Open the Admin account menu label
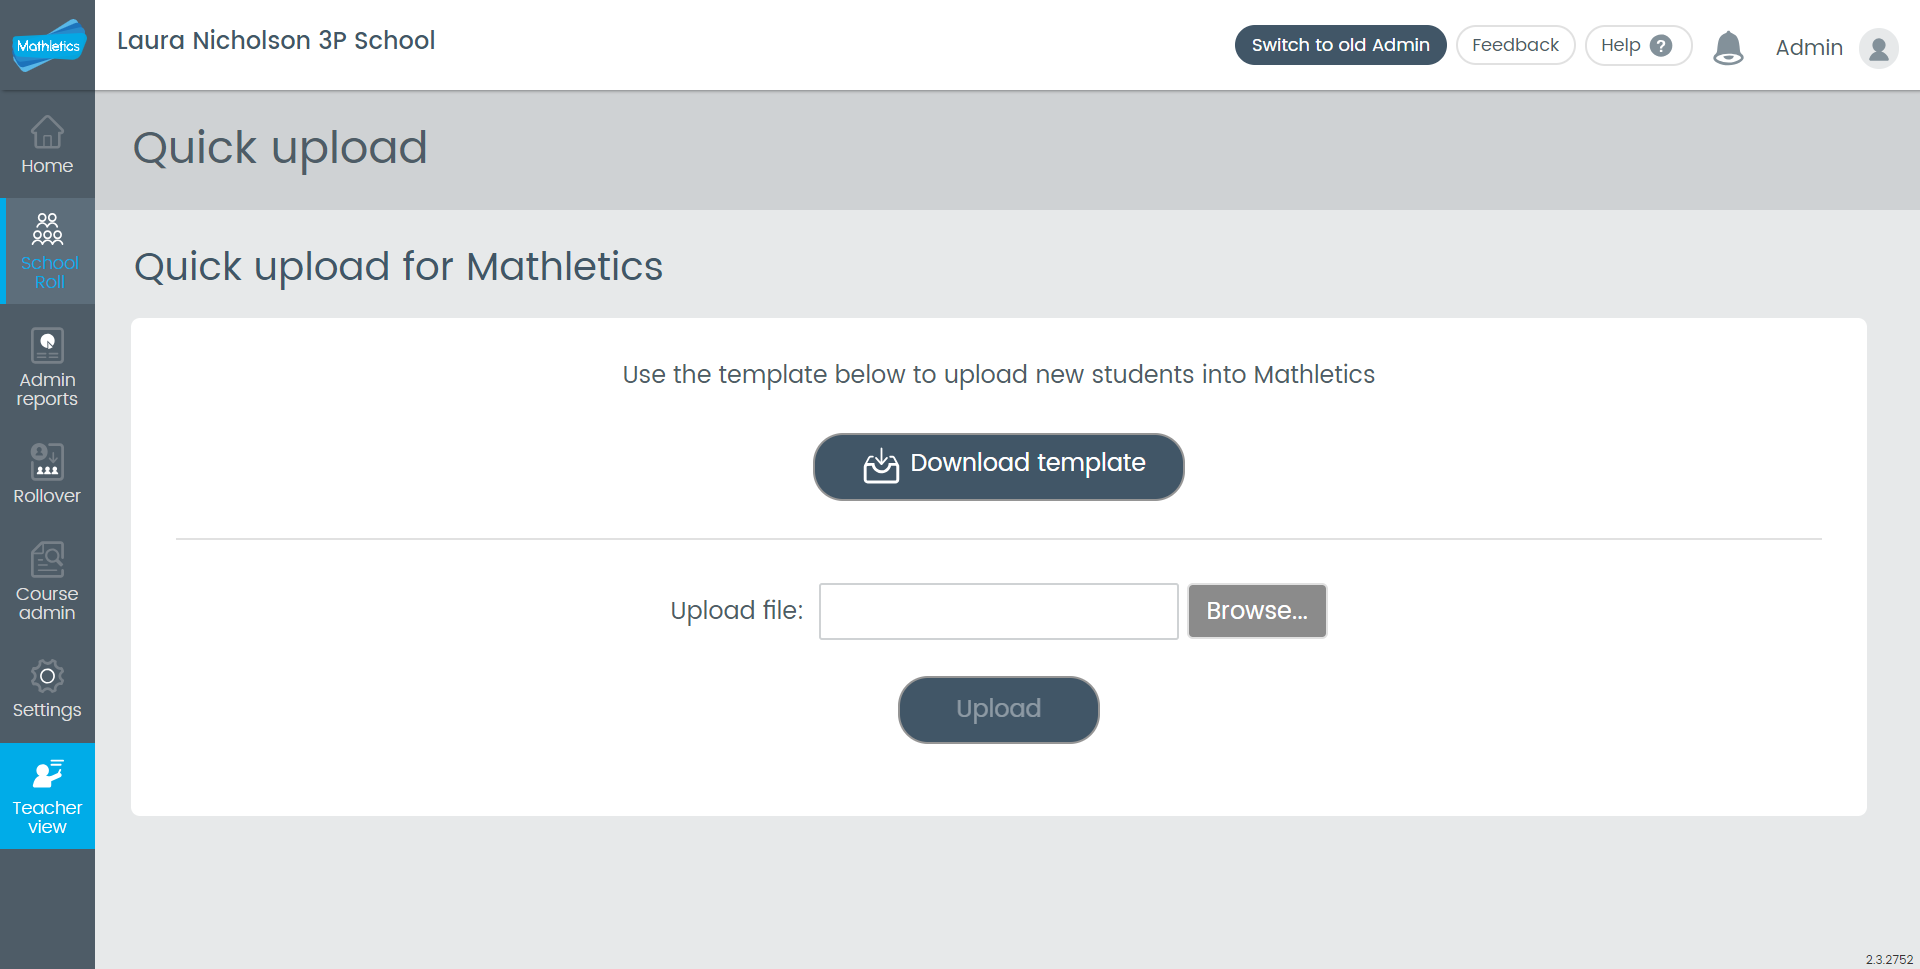Viewport: 1920px width, 969px height. pyautogui.click(x=1808, y=47)
